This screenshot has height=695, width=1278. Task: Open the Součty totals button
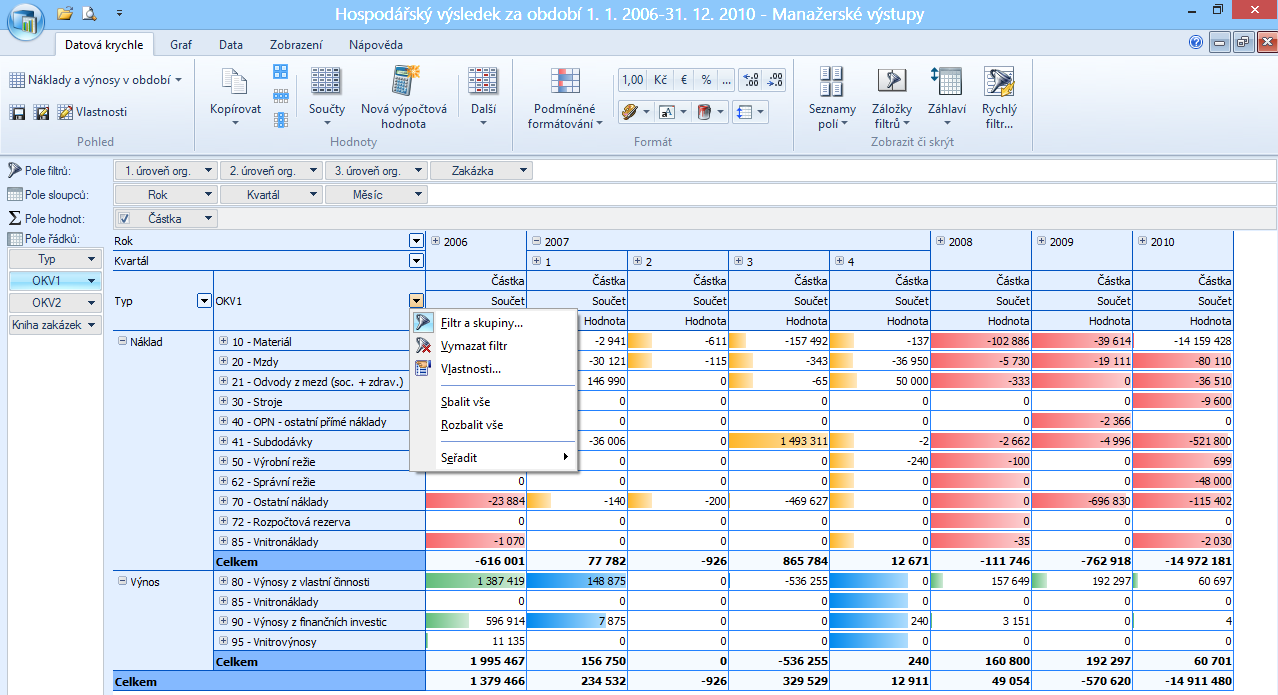[326, 97]
